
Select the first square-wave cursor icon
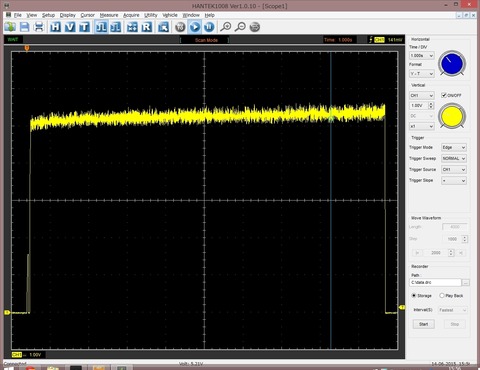(x=101, y=27)
